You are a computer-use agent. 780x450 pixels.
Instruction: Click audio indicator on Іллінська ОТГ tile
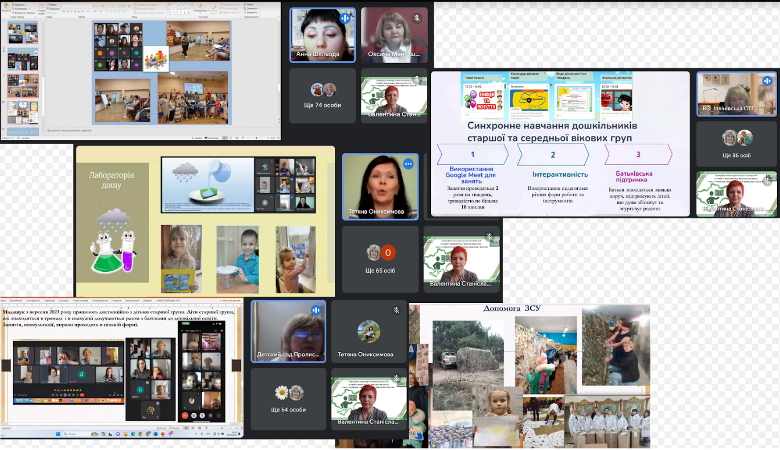coord(767,81)
